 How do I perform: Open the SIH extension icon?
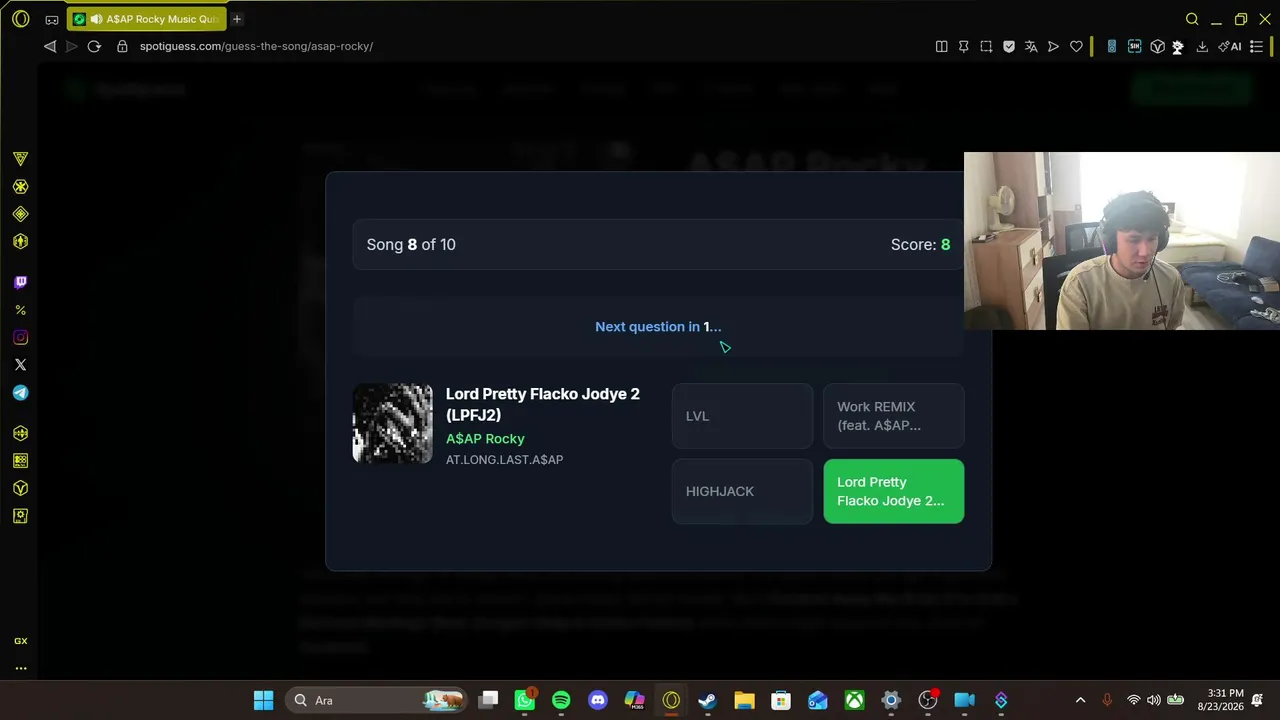coord(1134,46)
